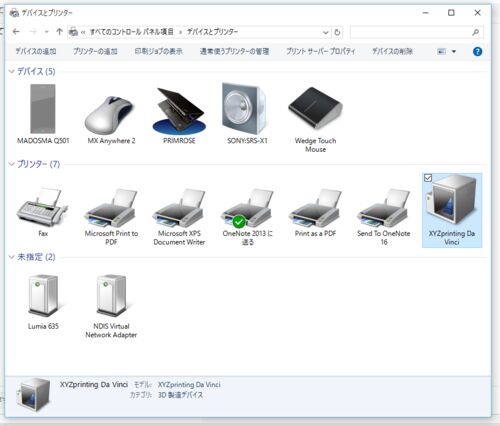Go back with the back arrow
The height and width of the screenshot is (426, 500).
[x=16, y=32]
